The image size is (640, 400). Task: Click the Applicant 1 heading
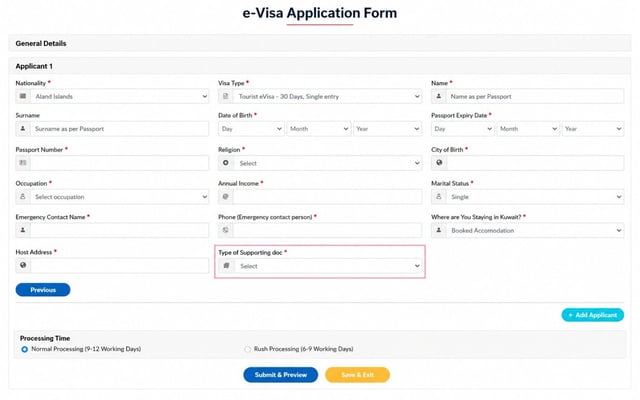tap(34, 66)
